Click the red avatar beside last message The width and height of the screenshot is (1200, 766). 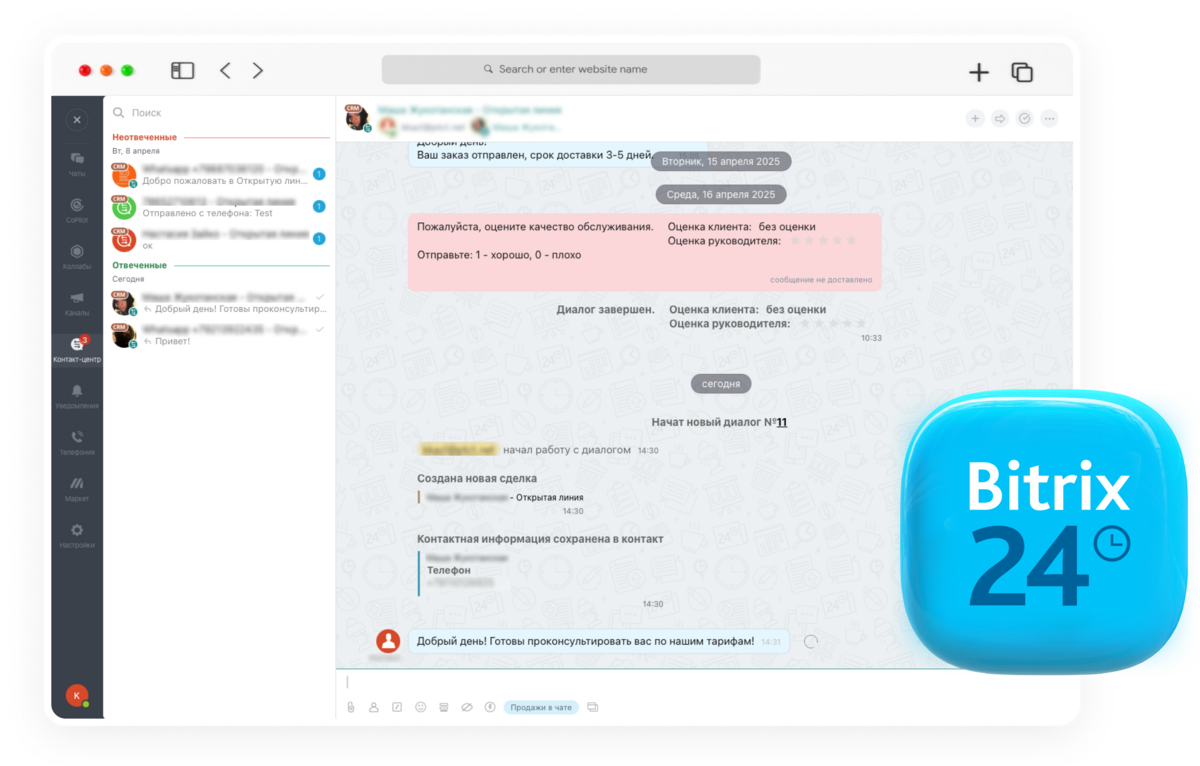(388, 642)
